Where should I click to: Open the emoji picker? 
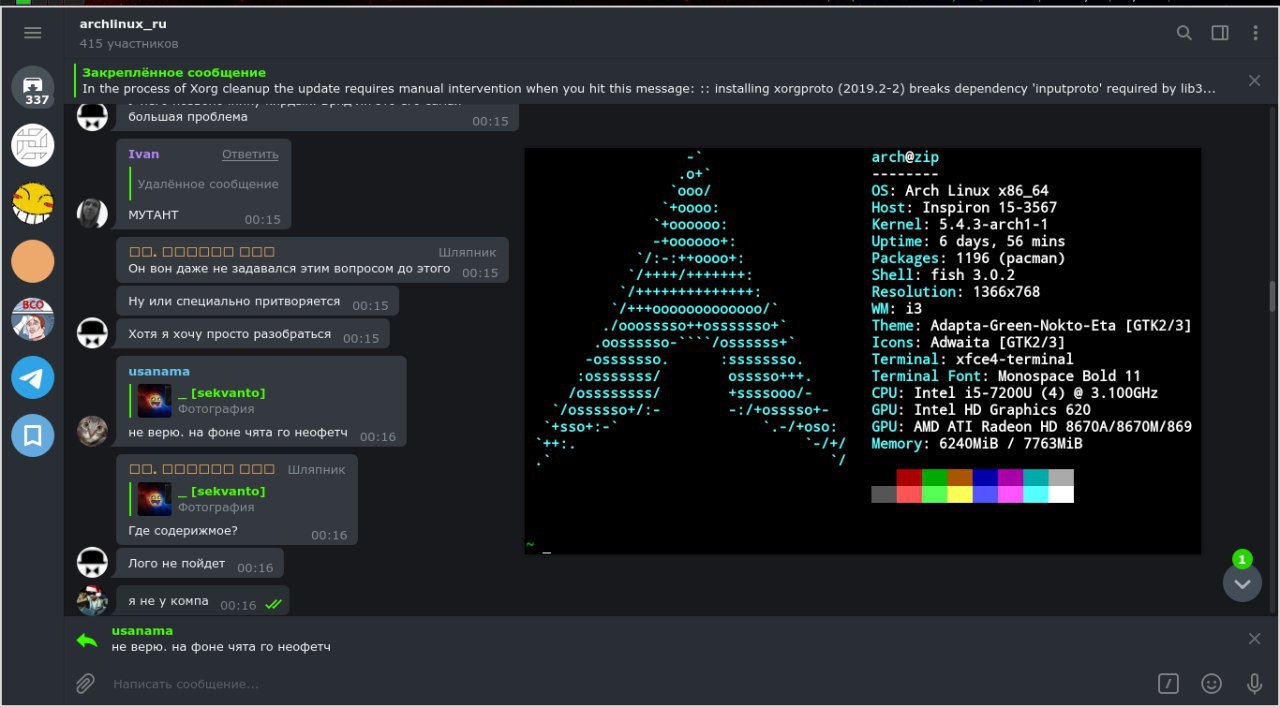(1211, 684)
